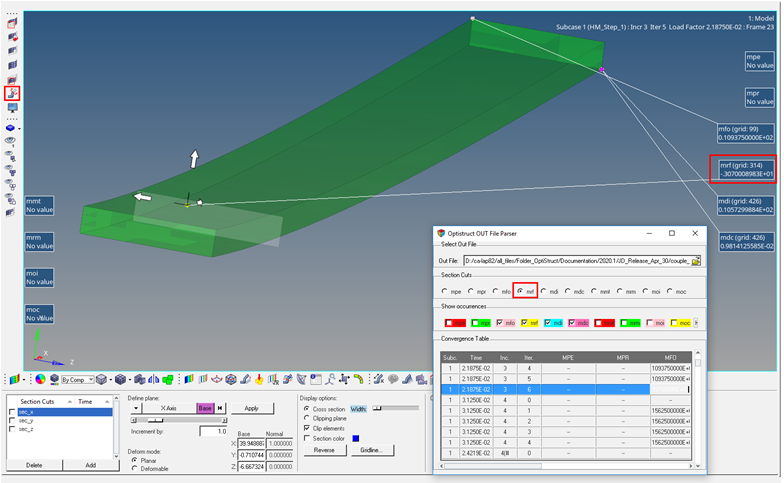The height and width of the screenshot is (483, 784).
Task: Click the MFO column header in Convergence Table
Action: point(669,357)
